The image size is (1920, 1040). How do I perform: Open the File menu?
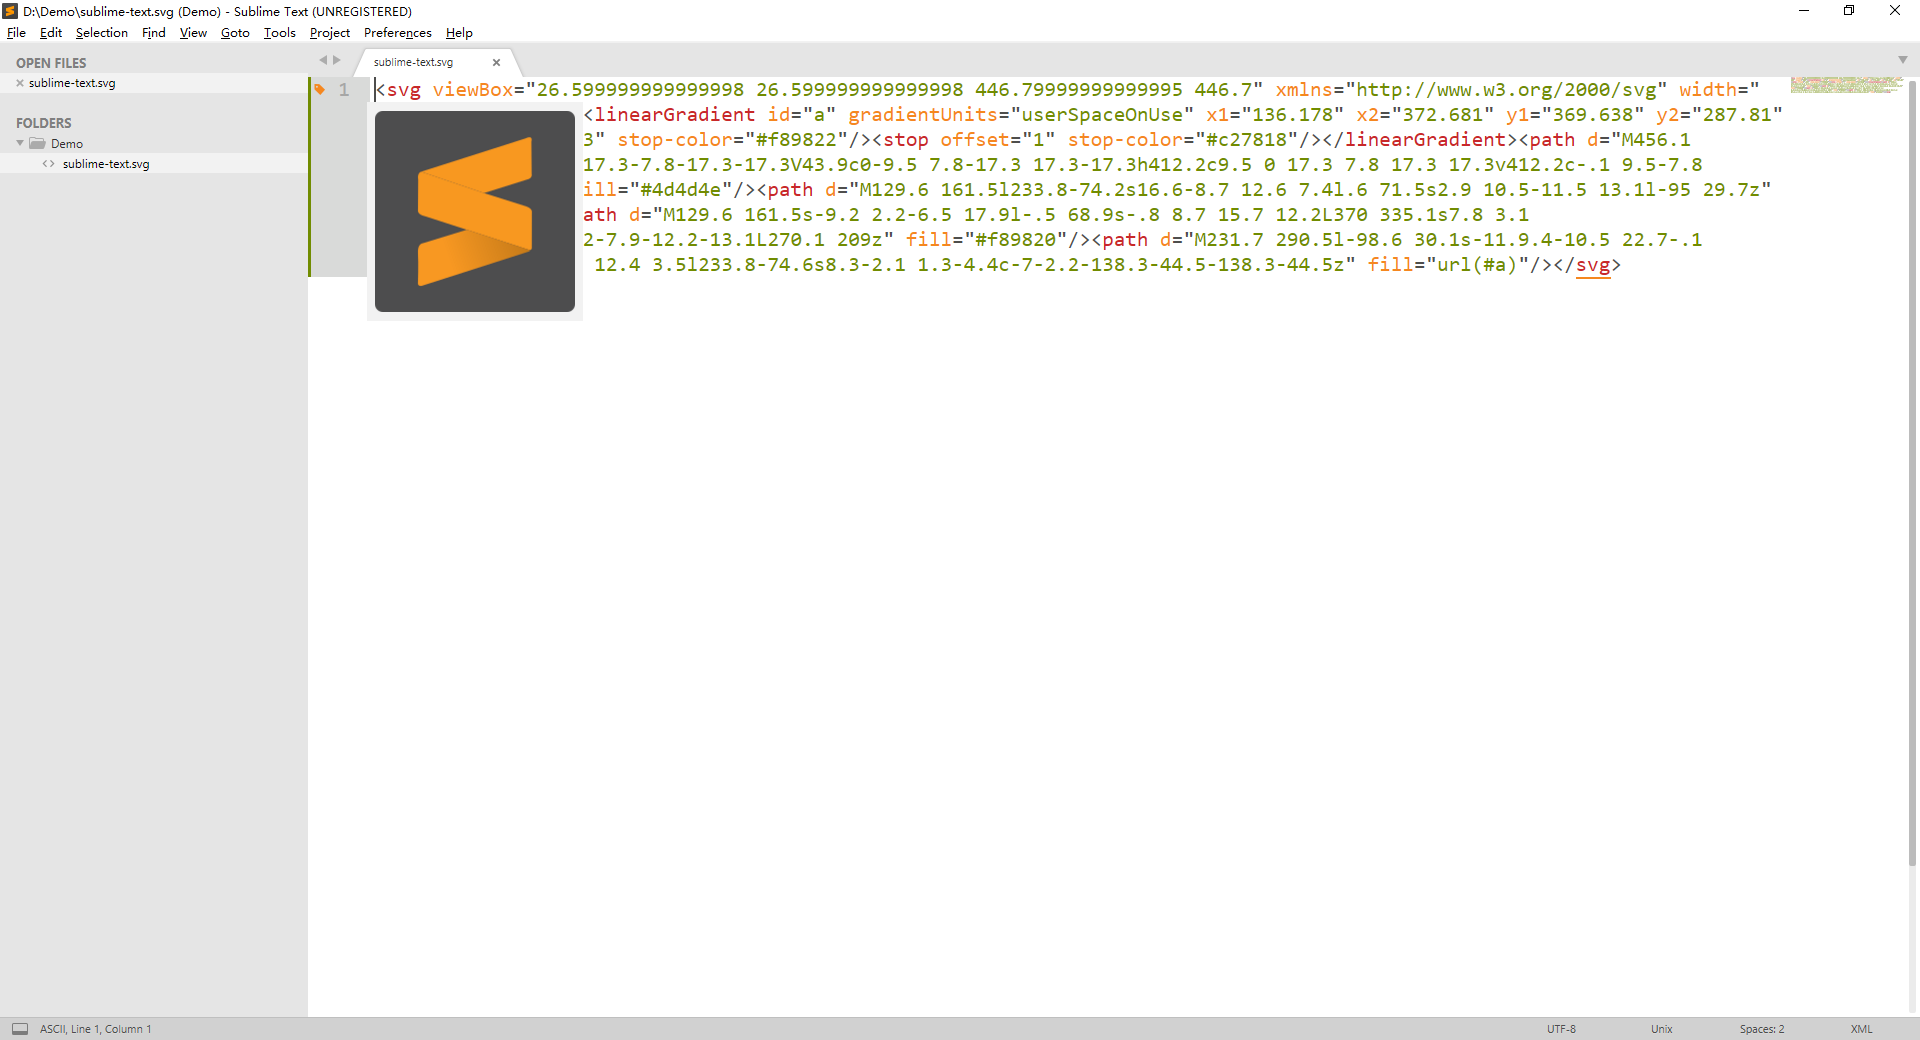[x=16, y=33]
